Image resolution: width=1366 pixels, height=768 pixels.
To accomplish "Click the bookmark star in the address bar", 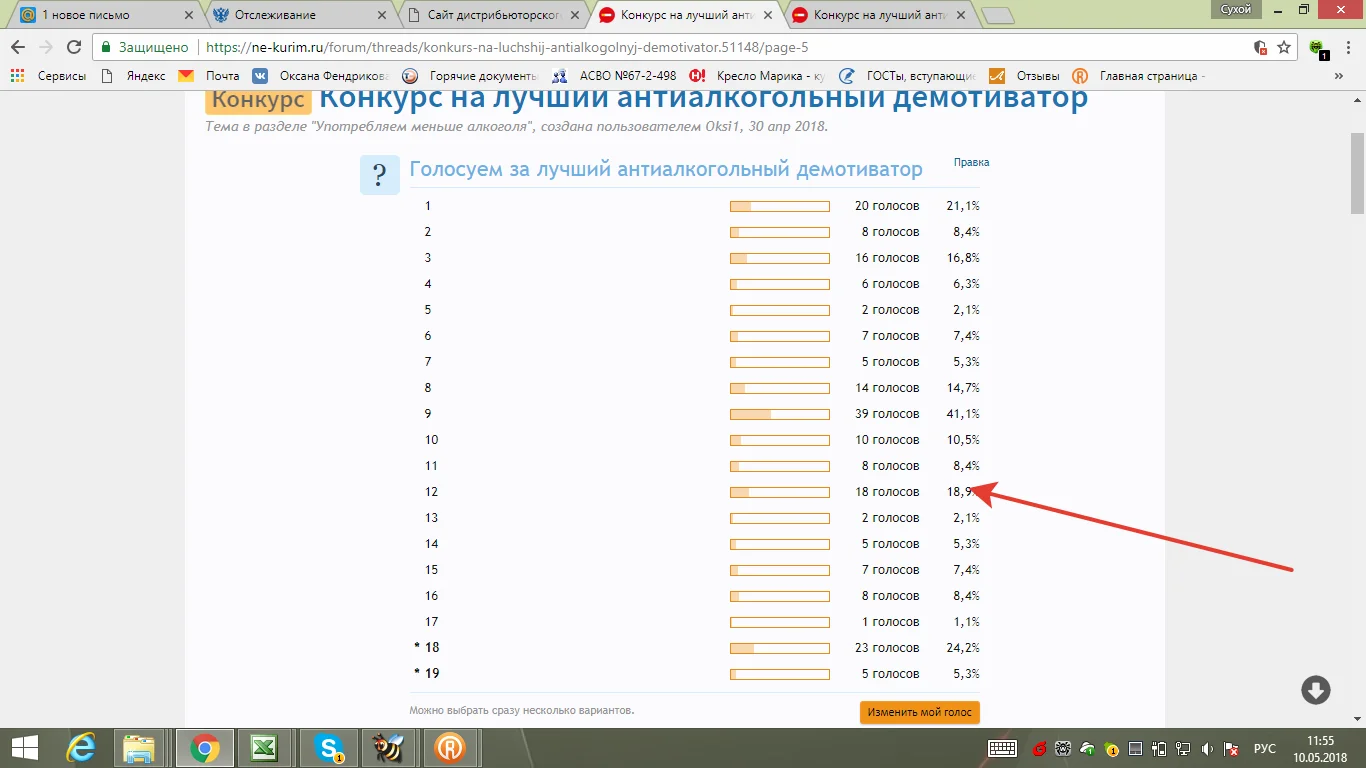I will [x=1283, y=46].
